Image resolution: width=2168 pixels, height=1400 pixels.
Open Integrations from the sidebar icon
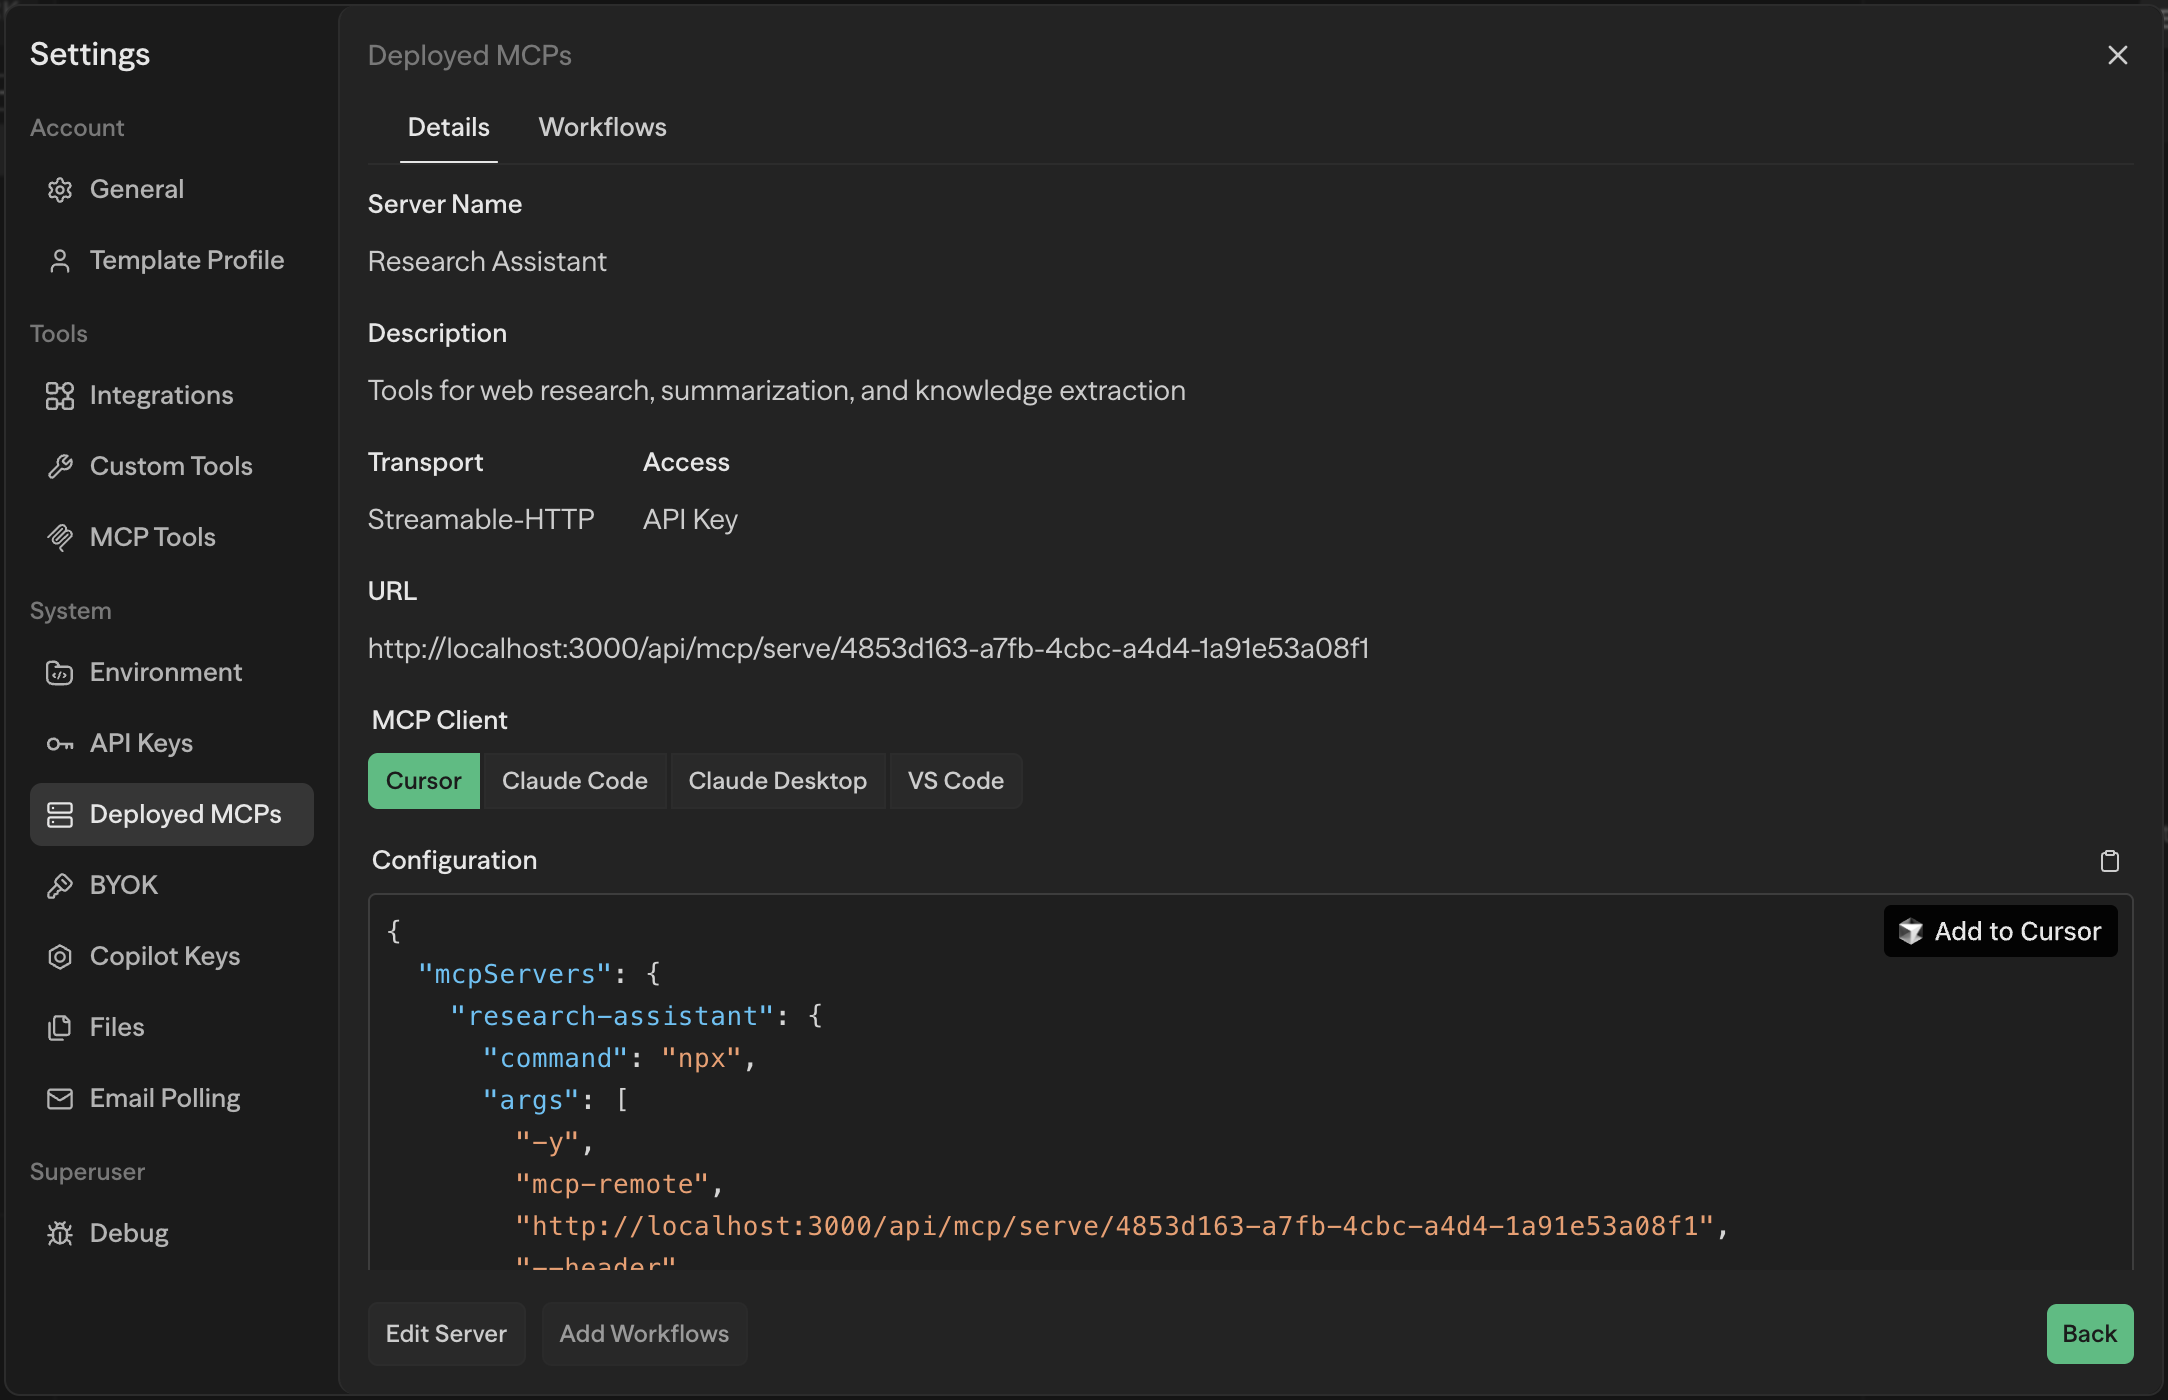60,396
